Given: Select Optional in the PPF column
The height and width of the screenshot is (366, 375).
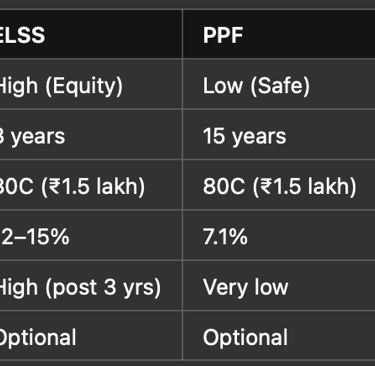Looking at the screenshot, I should [245, 337].
